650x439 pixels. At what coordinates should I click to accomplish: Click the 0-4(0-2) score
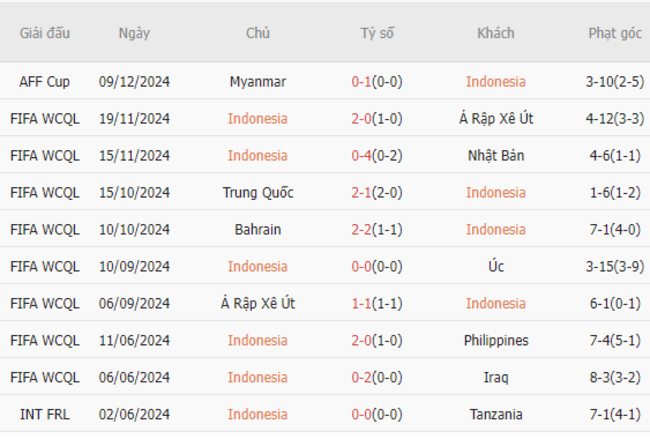(x=377, y=155)
